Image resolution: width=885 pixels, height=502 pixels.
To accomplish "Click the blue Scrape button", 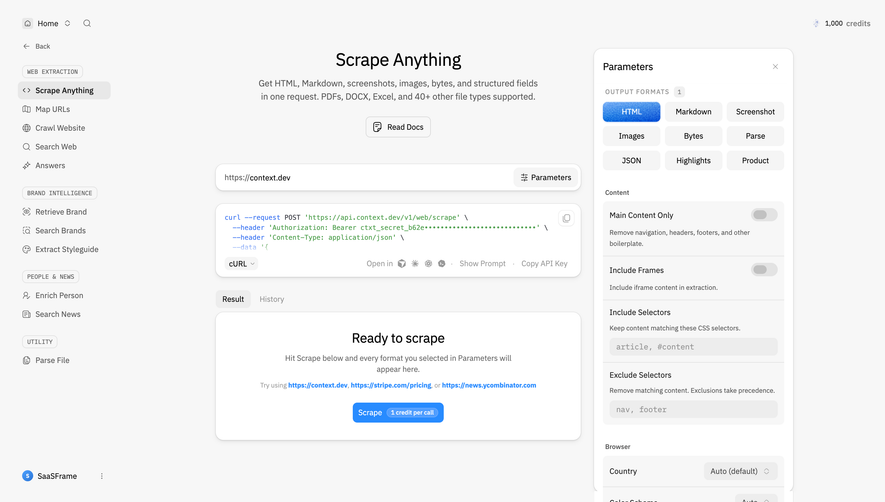I will tap(398, 413).
